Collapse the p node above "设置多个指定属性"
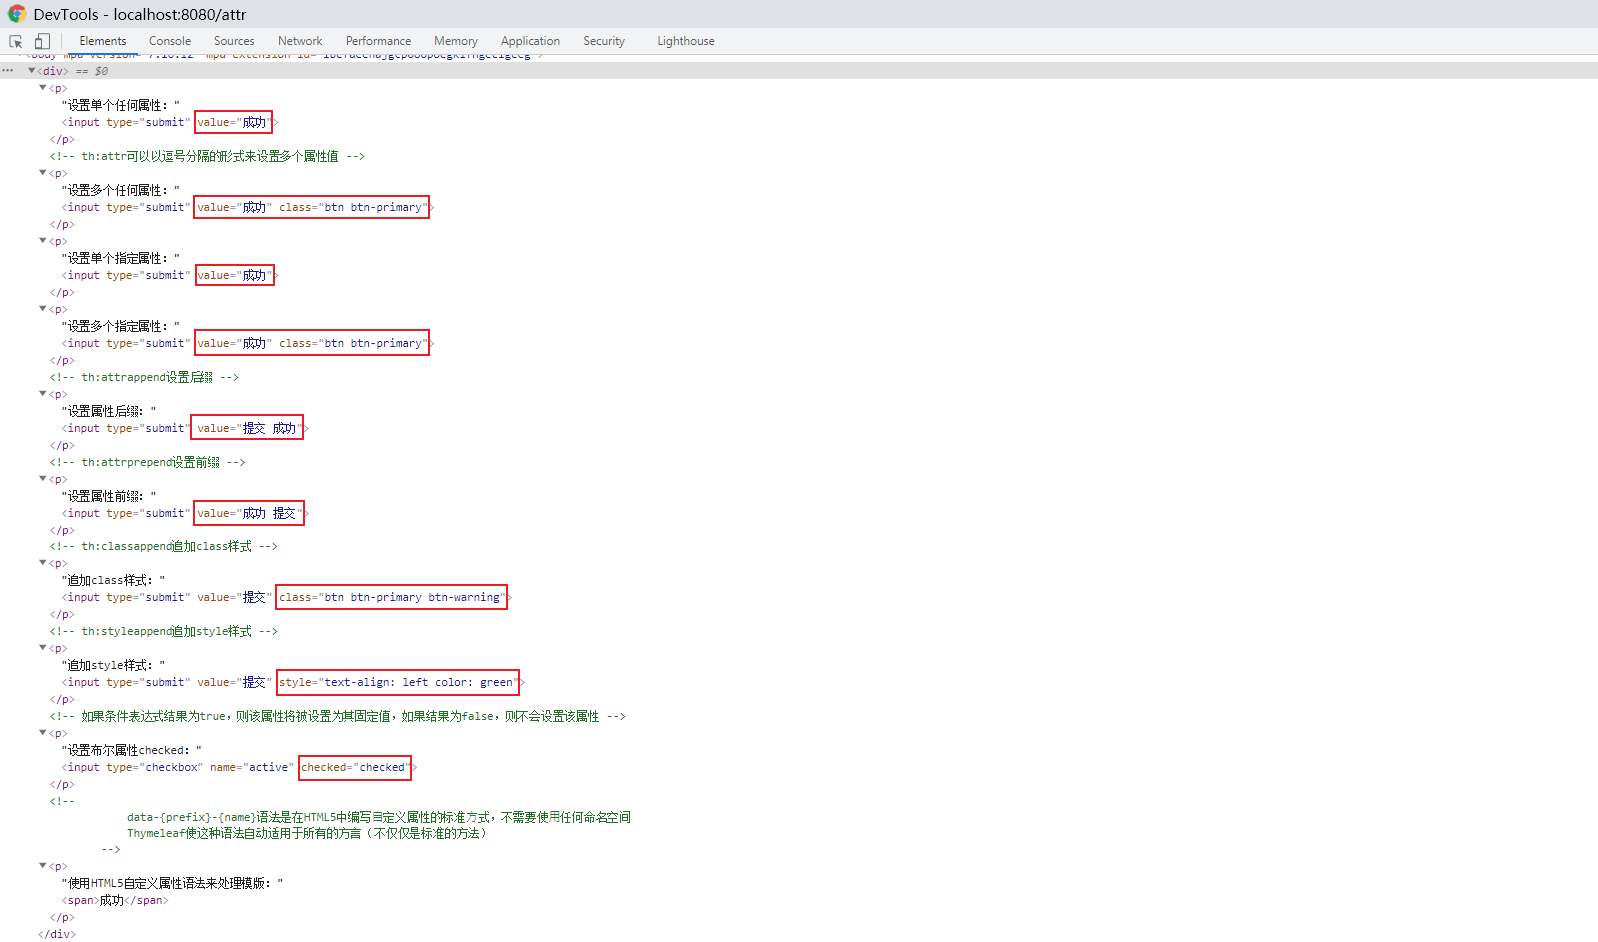The height and width of the screenshot is (942, 1598). (x=43, y=309)
